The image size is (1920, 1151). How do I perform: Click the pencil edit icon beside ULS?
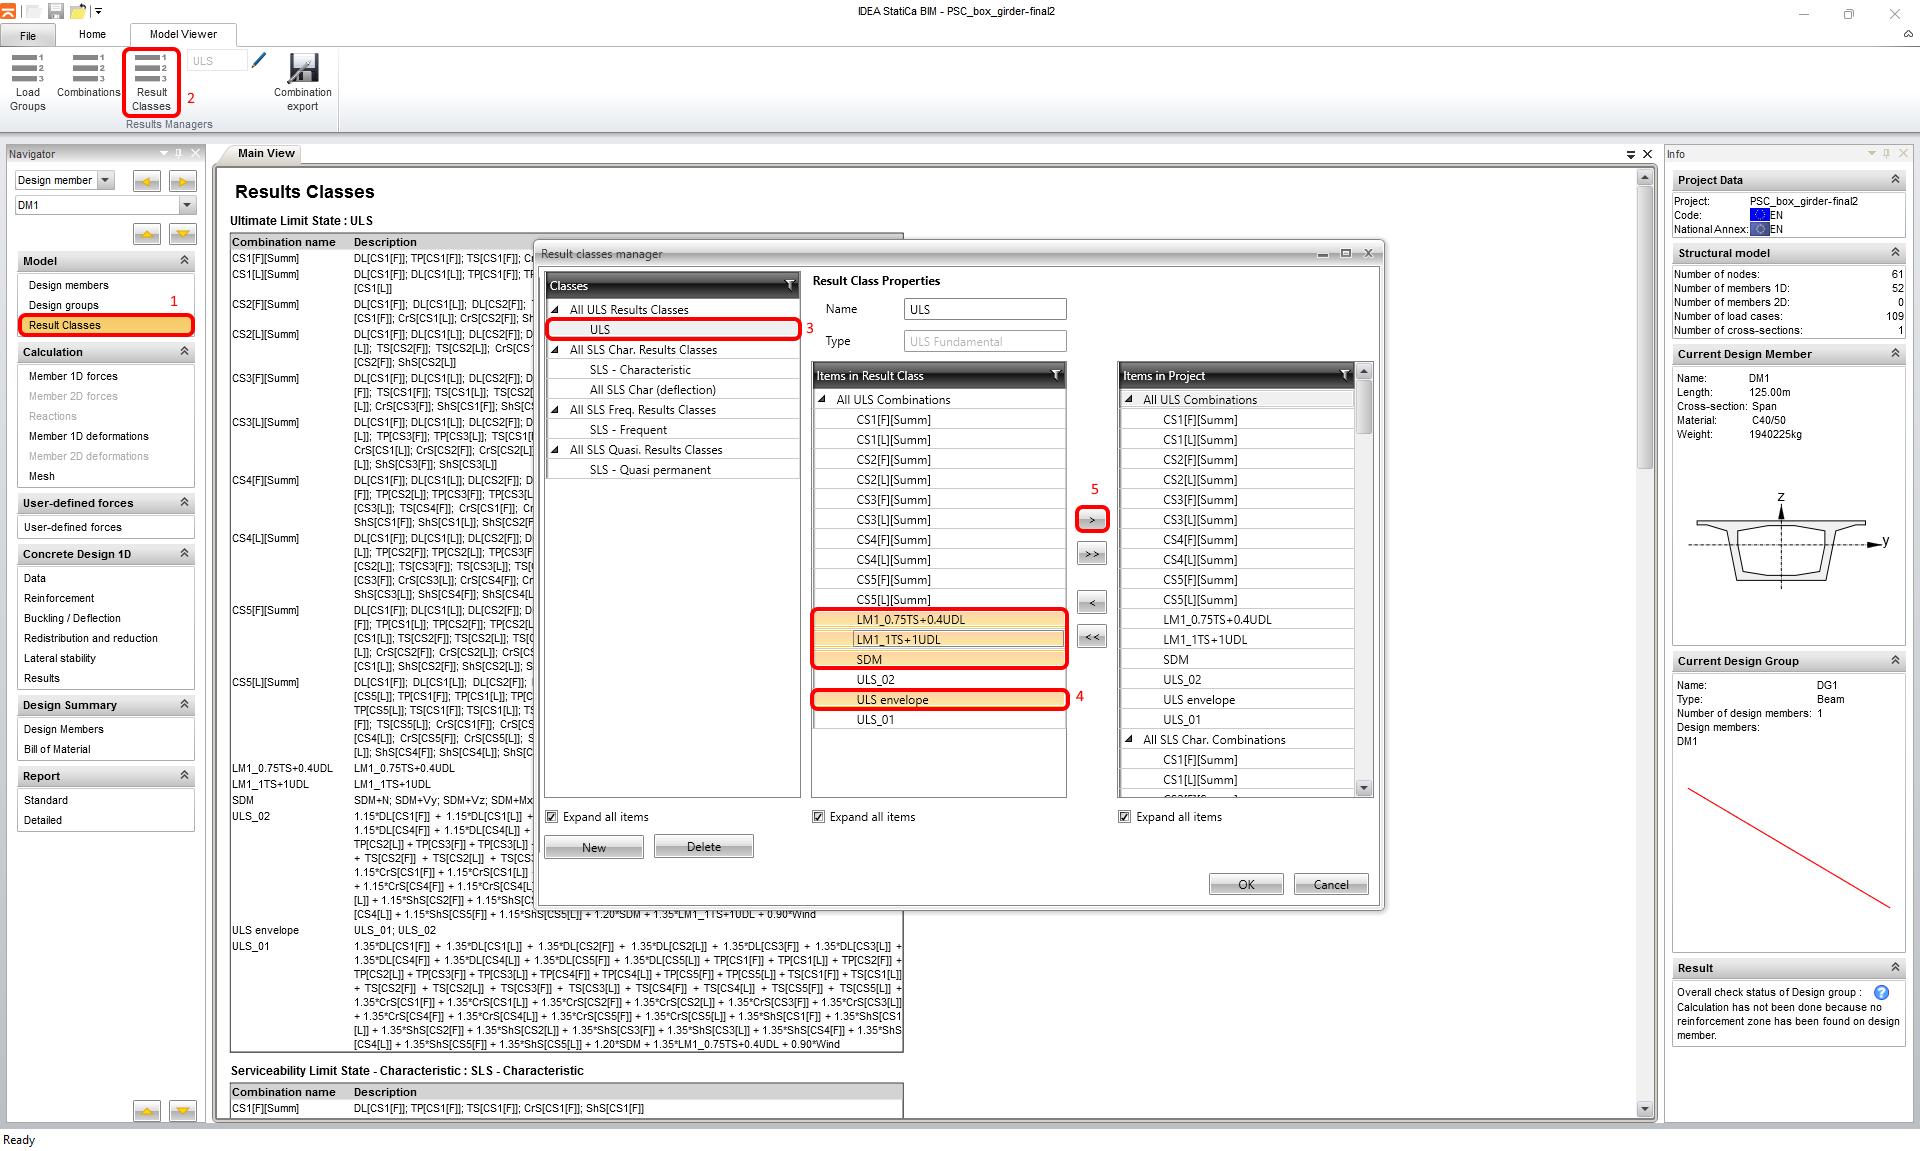[x=259, y=60]
